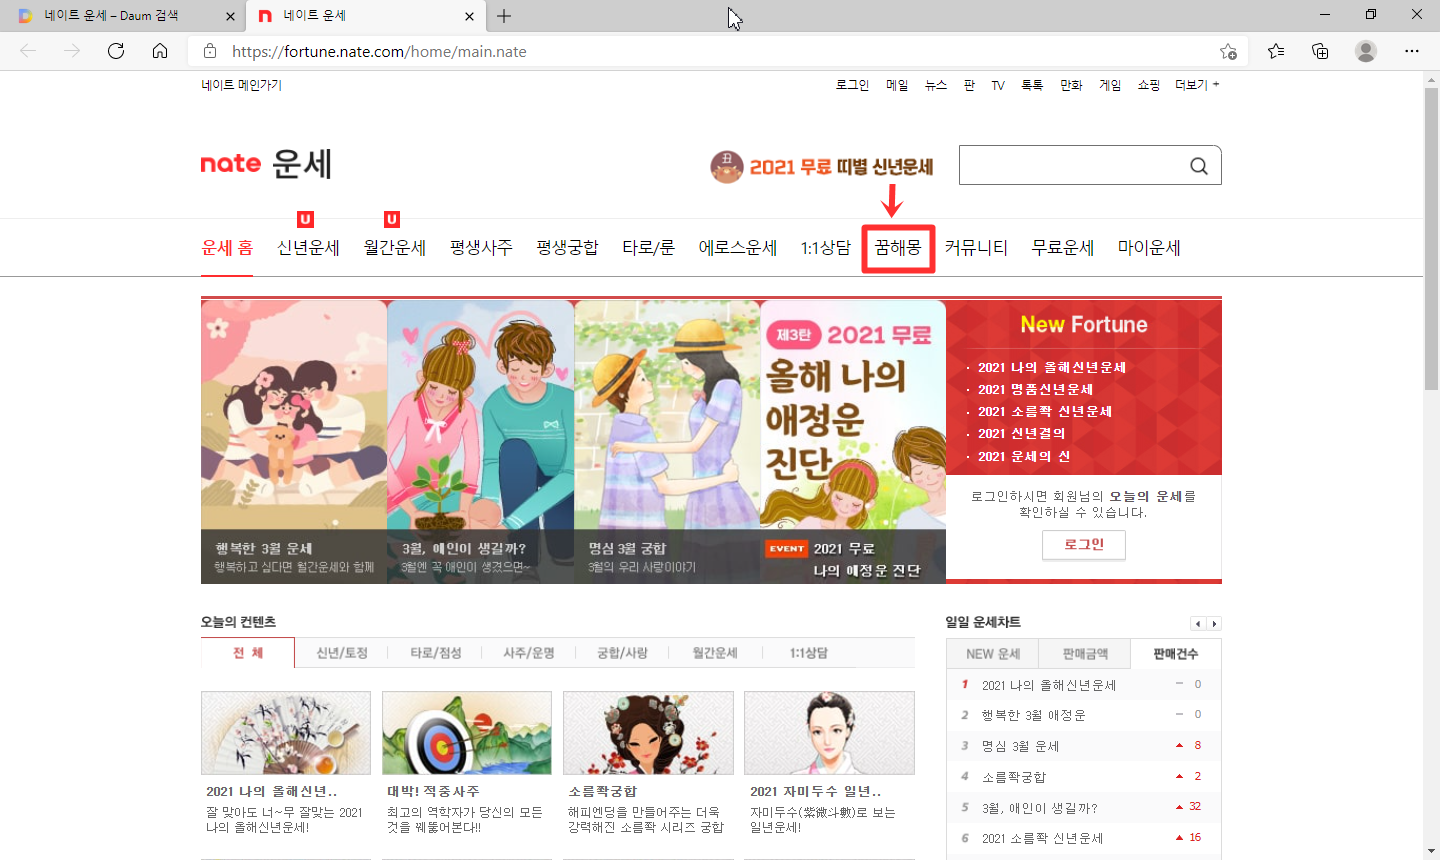This screenshot has width=1440, height=860.
Task: Click the browser back arrow
Action: tap(28, 51)
